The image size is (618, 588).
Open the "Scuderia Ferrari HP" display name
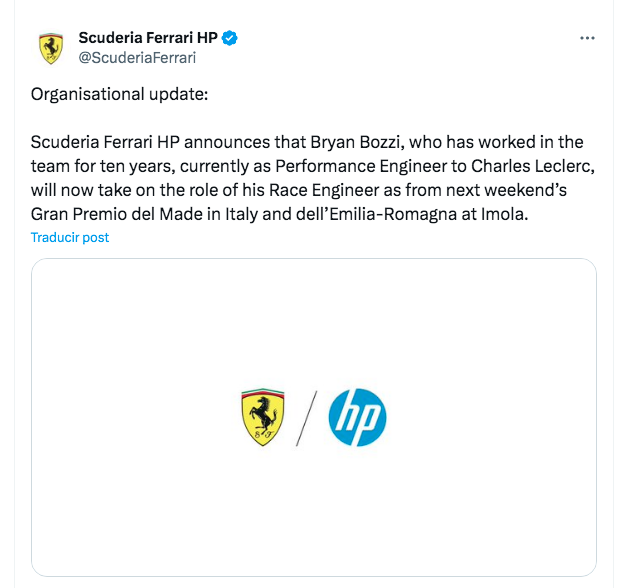148,39
